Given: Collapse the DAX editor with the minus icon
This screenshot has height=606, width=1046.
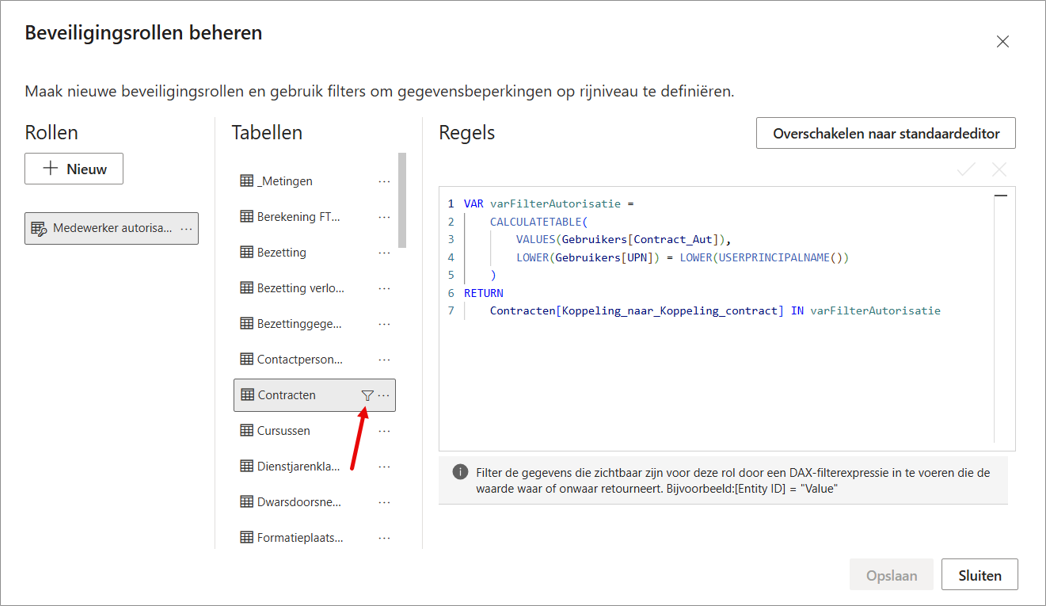Looking at the screenshot, I should click(1001, 196).
